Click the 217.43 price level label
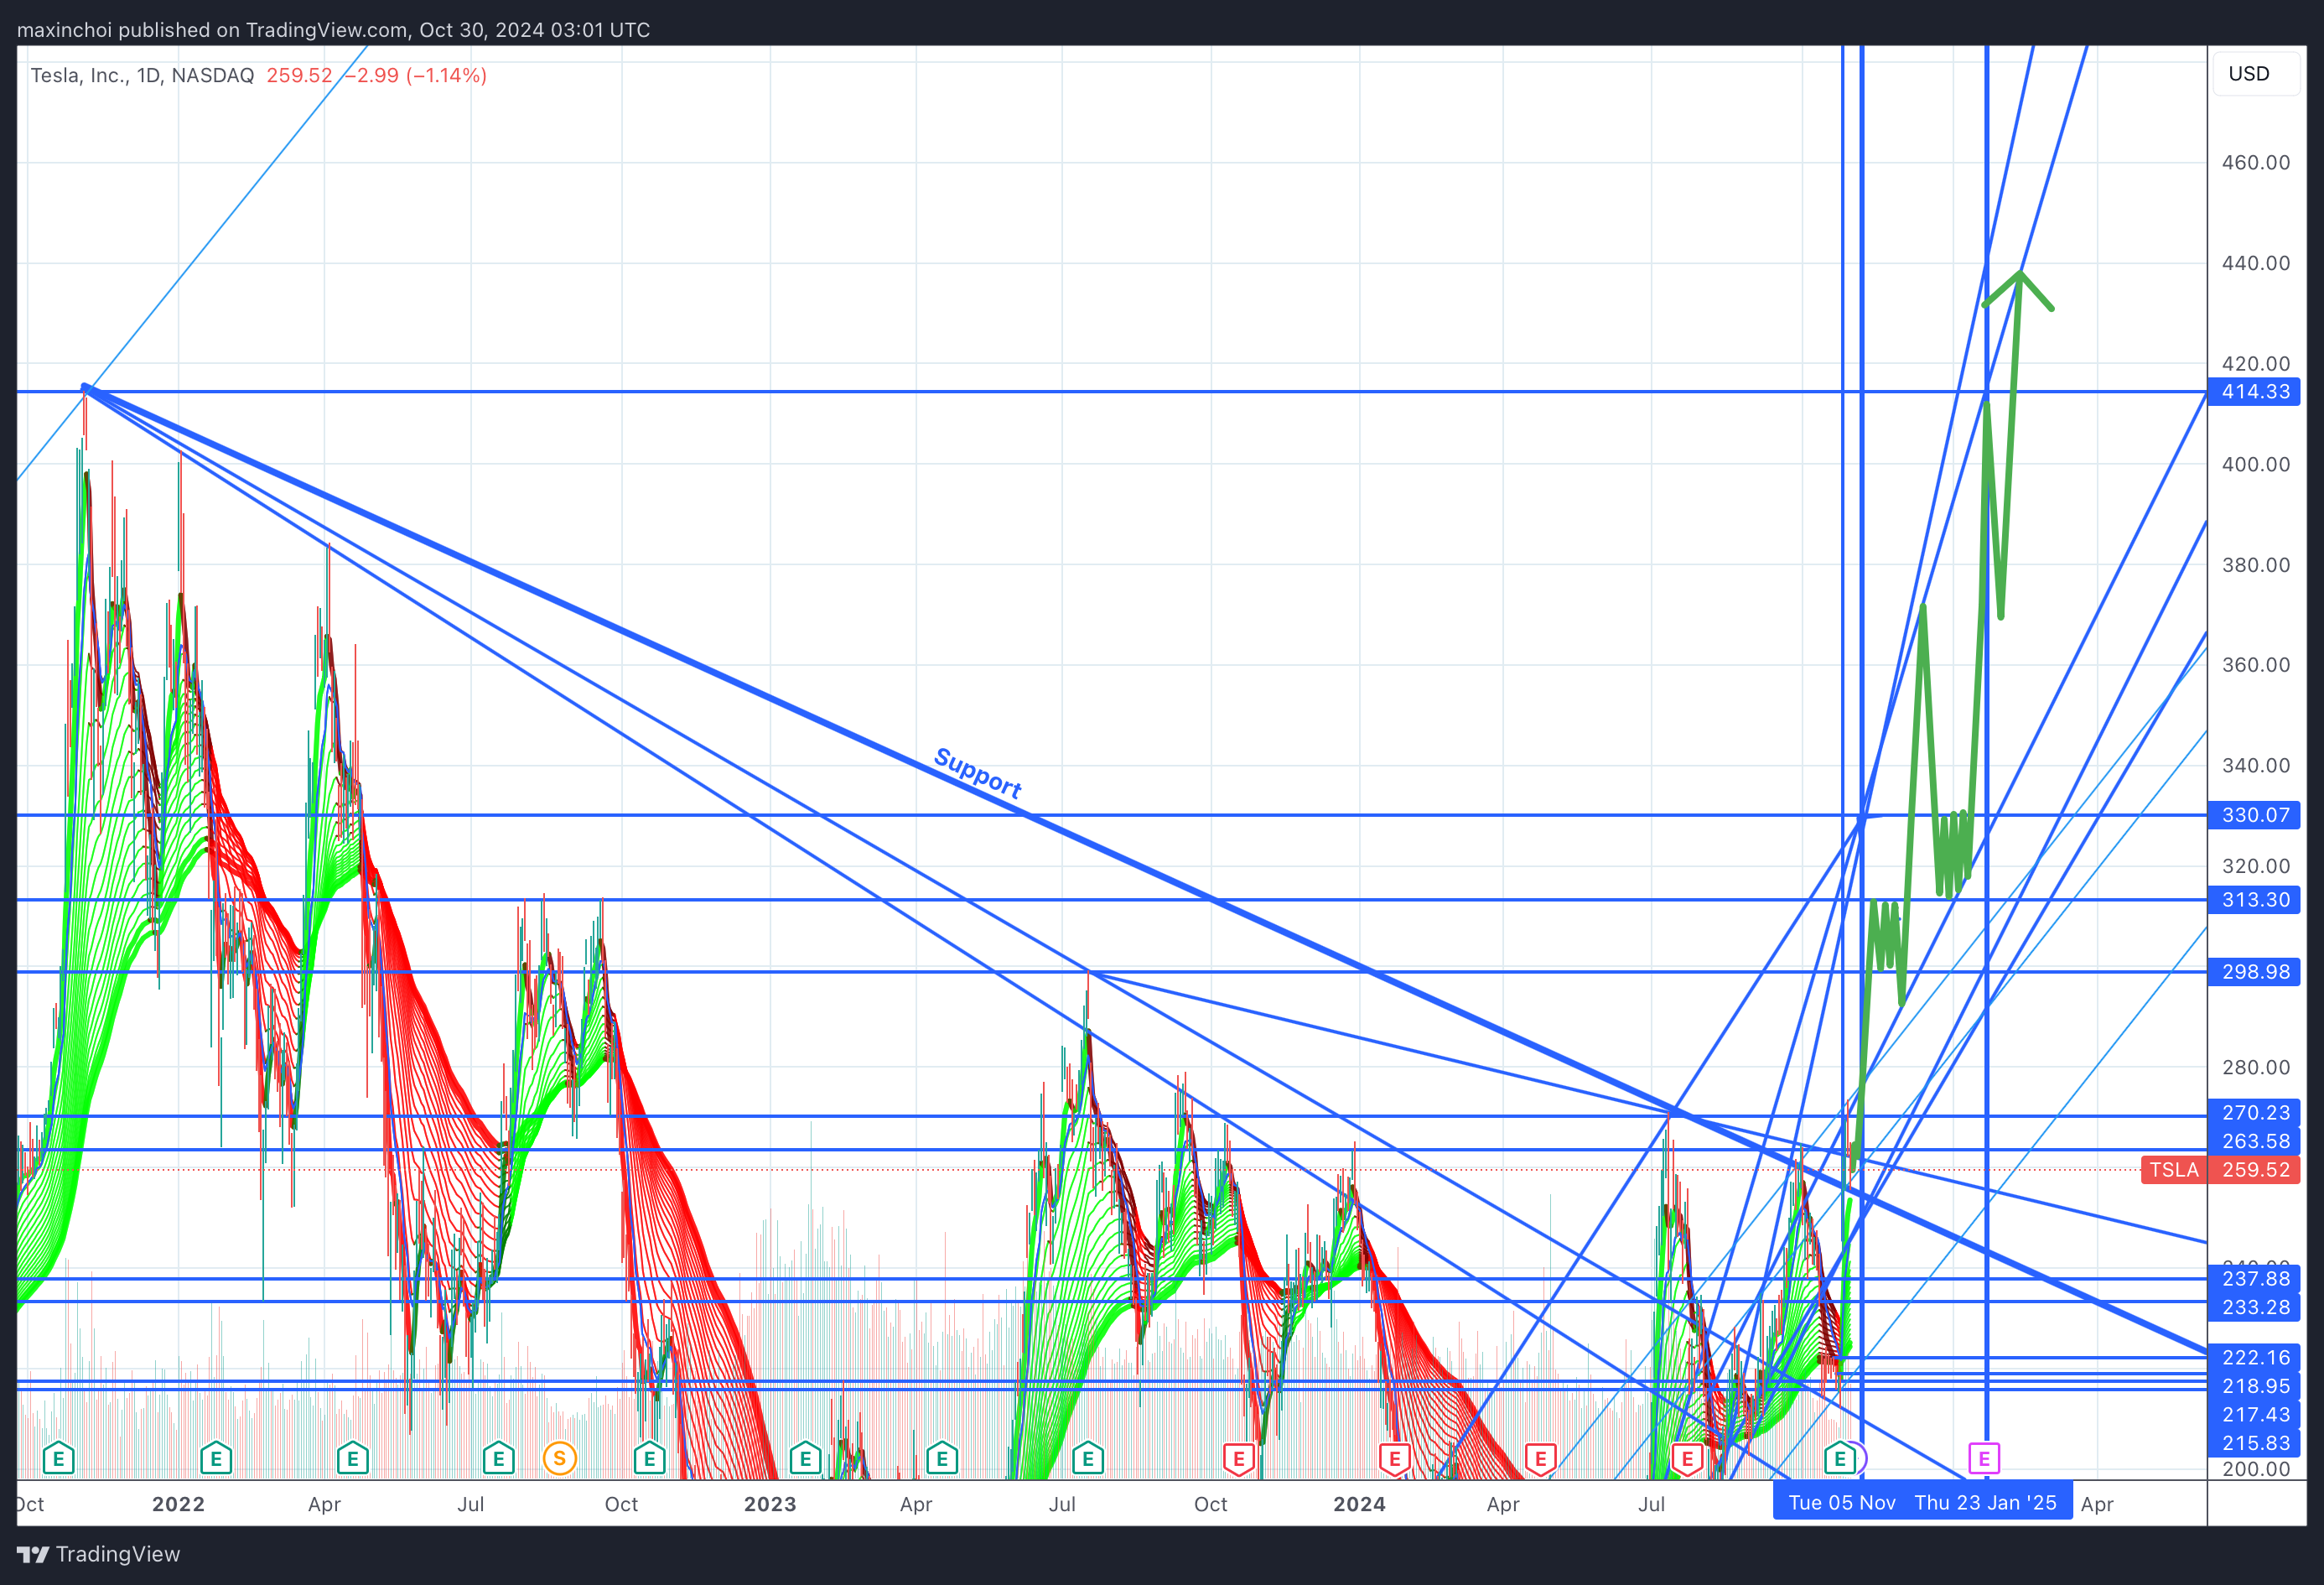 (x=2254, y=1415)
